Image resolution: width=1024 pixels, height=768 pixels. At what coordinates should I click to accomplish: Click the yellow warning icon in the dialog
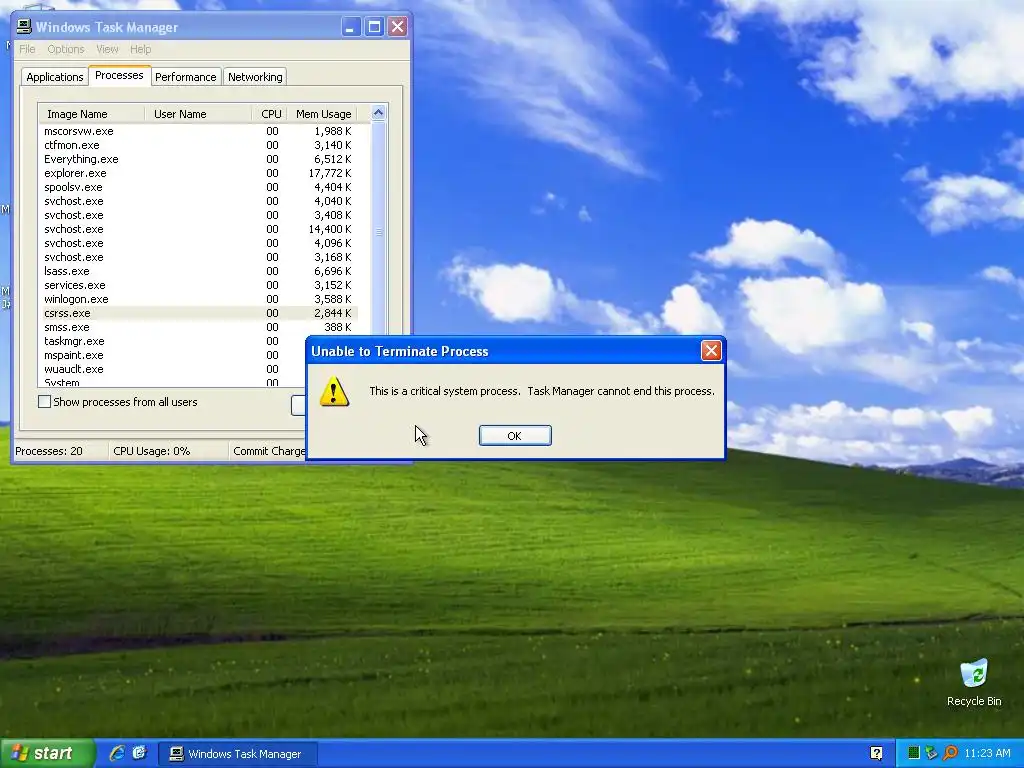[x=334, y=391]
